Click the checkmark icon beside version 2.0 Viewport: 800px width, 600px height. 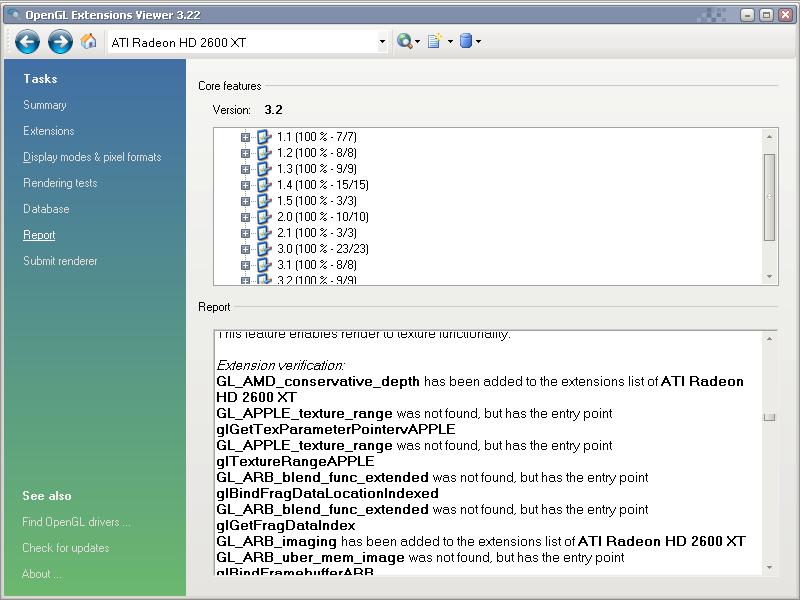(x=264, y=217)
